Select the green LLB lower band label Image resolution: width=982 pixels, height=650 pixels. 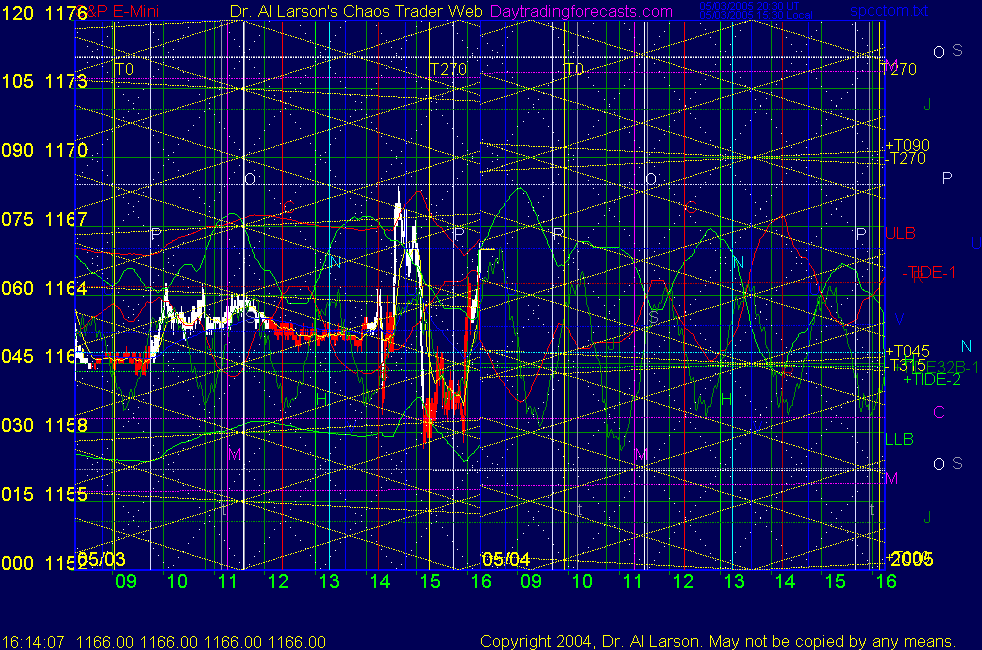pyautogui.click(x=899, y=439)
